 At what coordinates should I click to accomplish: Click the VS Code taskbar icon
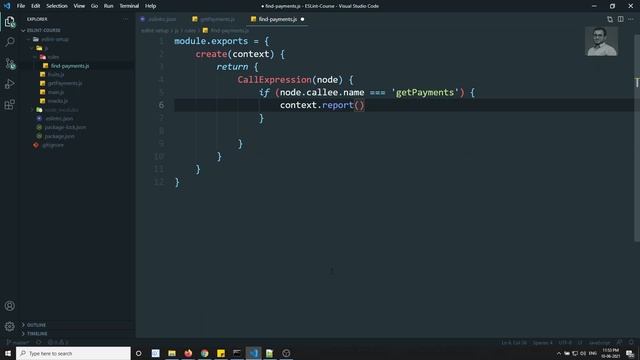(x=253, y=353)
